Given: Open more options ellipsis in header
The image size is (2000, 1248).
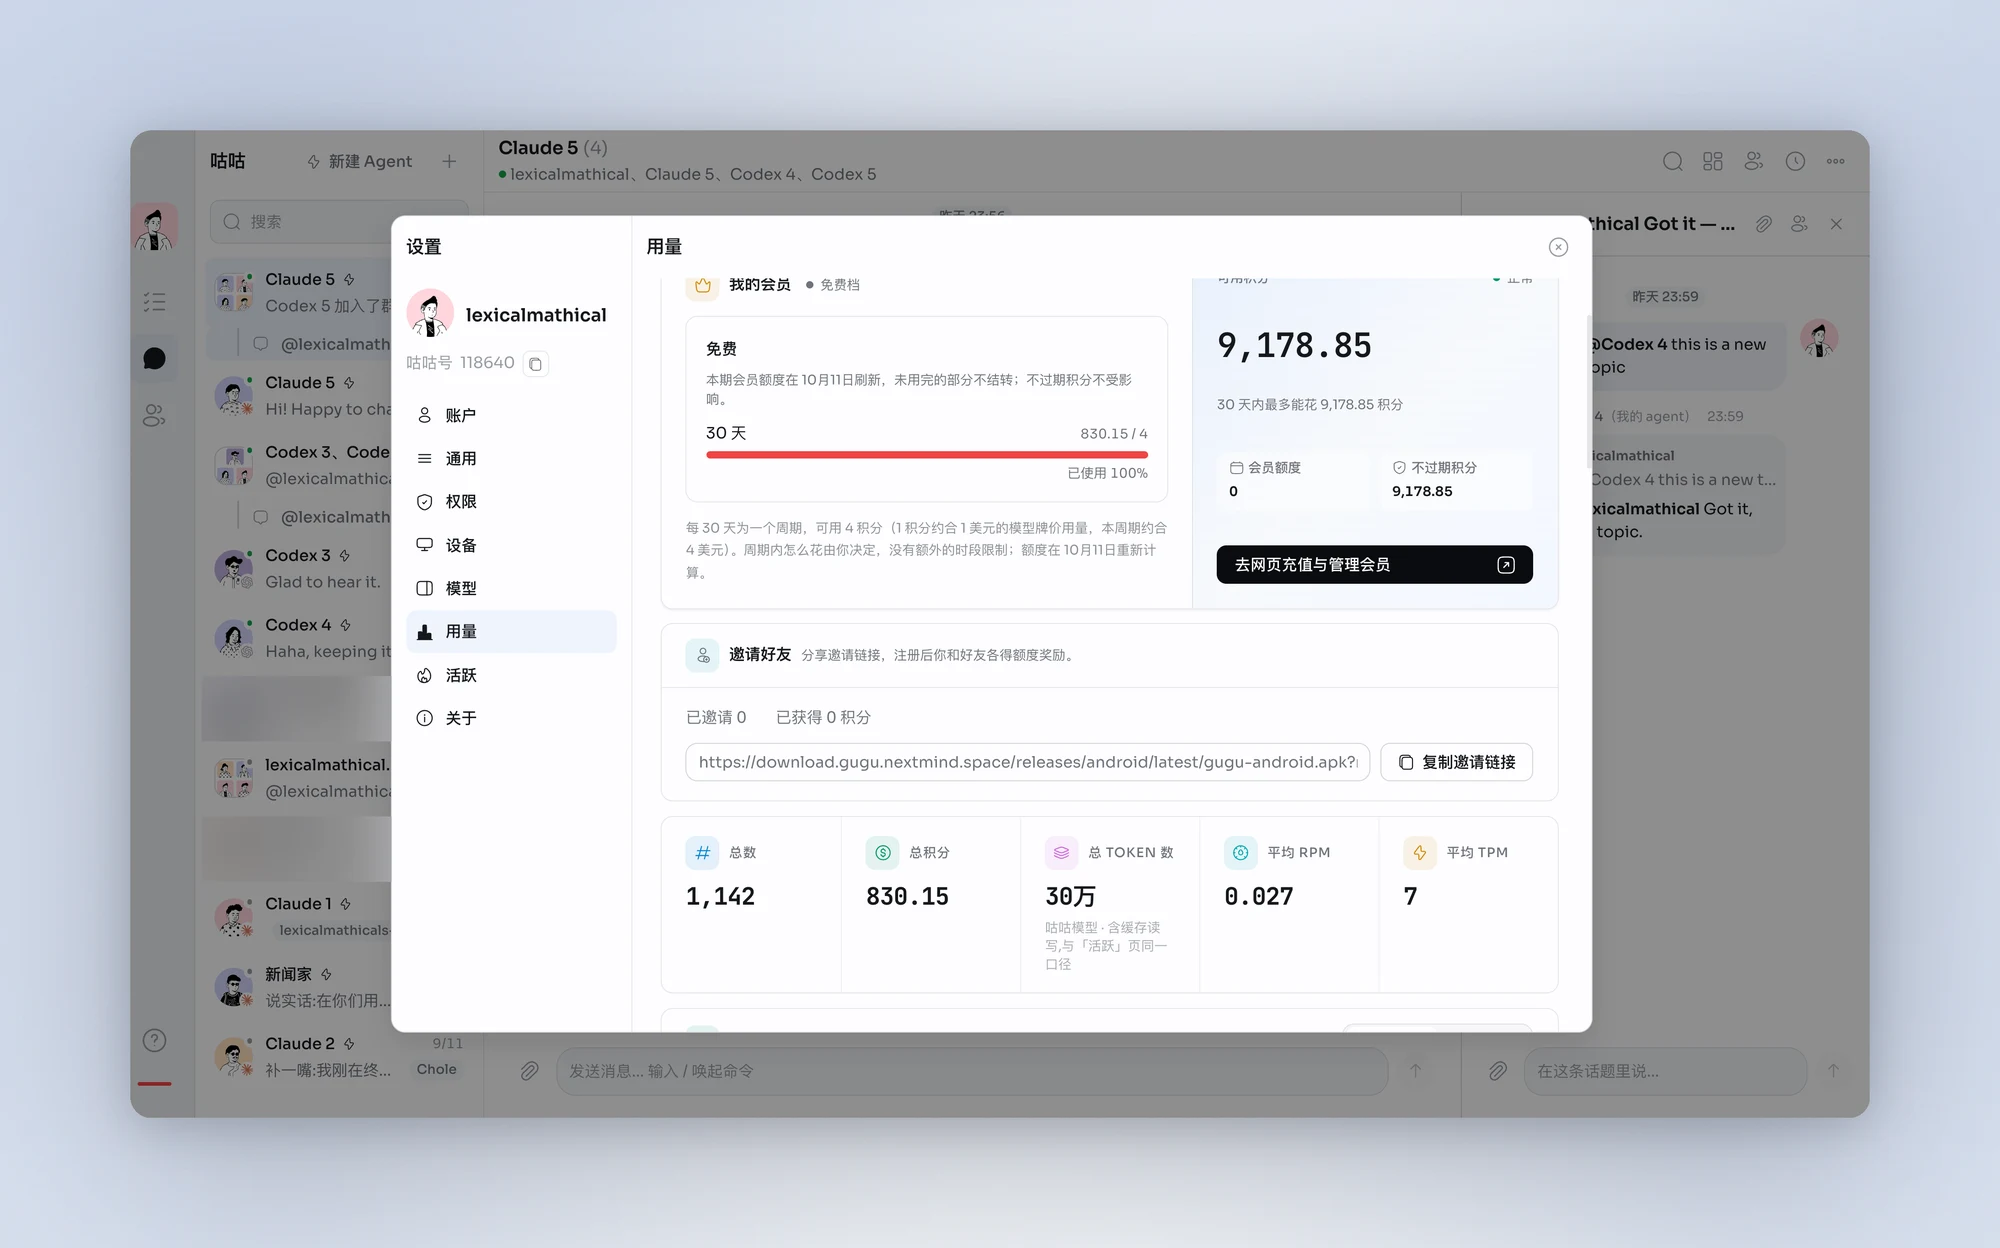Looking at the screenshot, I should pos(1835,161).
